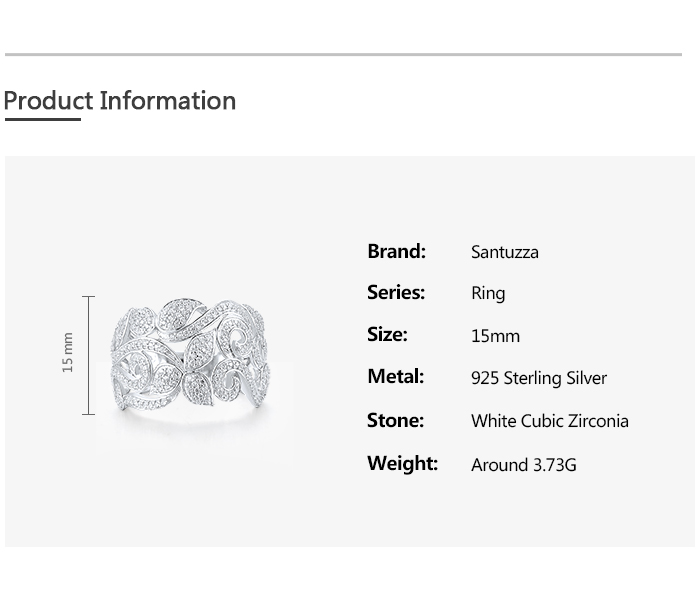Click the dark underline below the heading
Viewport: 700px width, 607px height.
point(42,119)
